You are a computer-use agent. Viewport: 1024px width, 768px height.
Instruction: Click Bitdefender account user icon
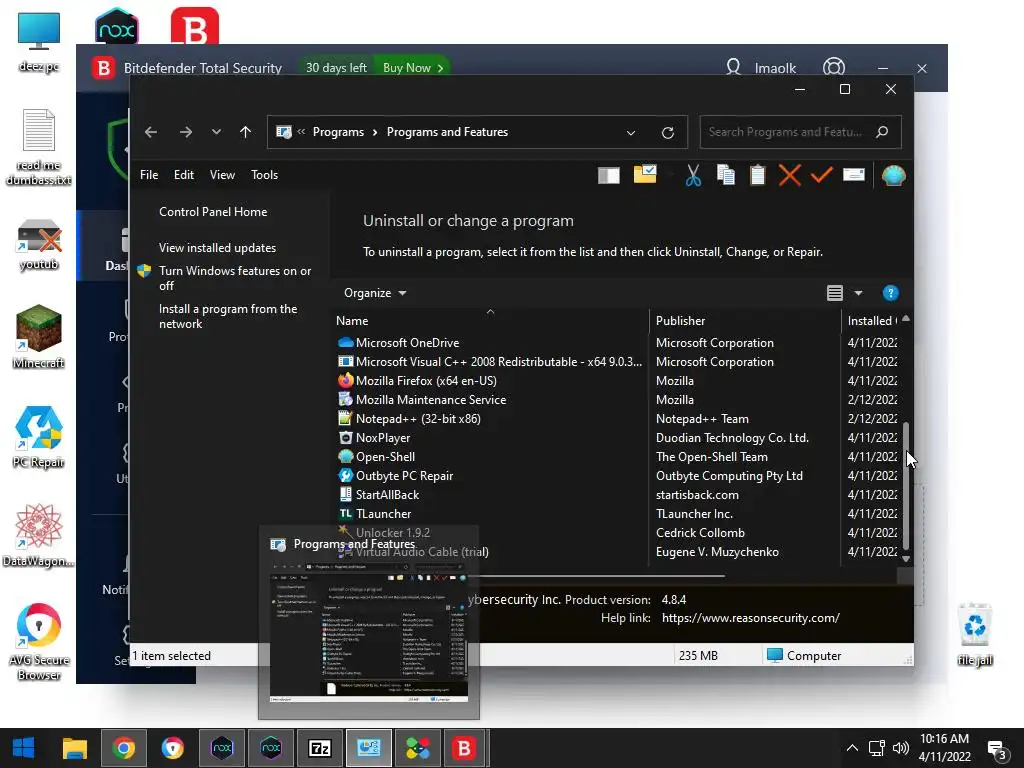733,67
